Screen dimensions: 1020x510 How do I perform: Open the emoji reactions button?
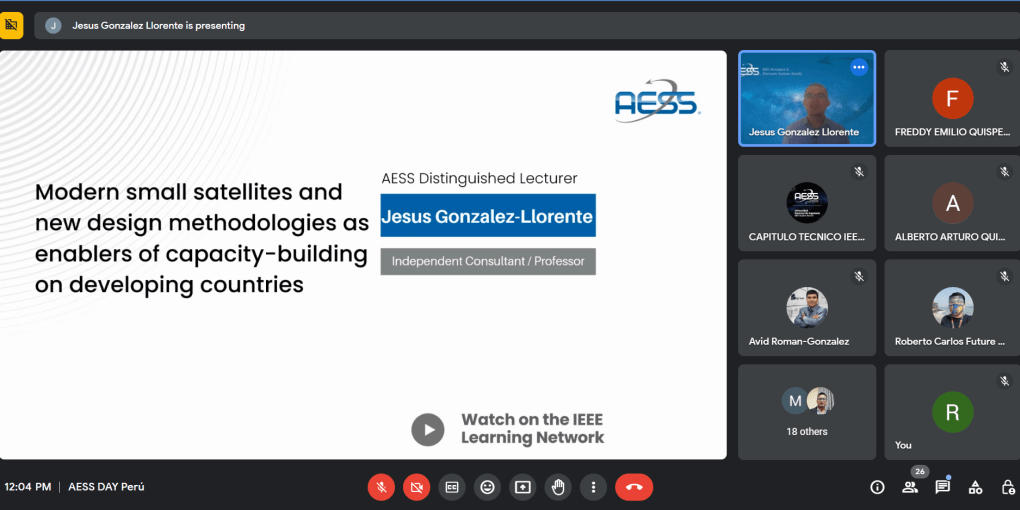tap(487, 487)
